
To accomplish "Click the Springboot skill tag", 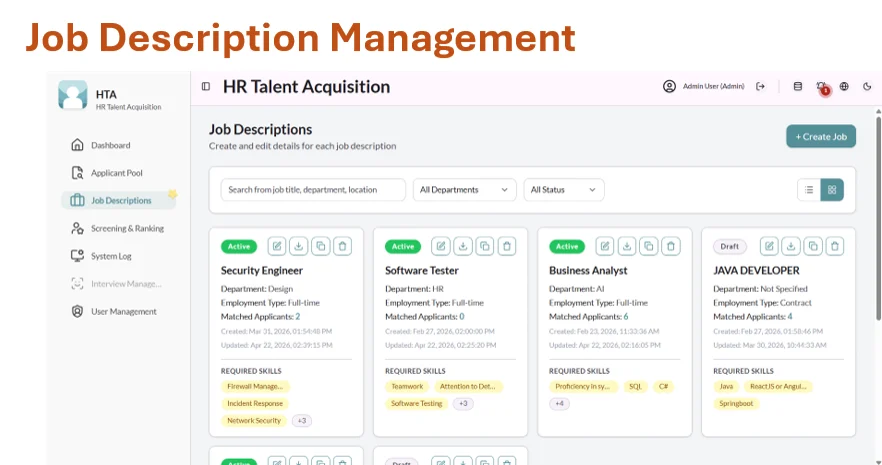I will tap(736, 404).
